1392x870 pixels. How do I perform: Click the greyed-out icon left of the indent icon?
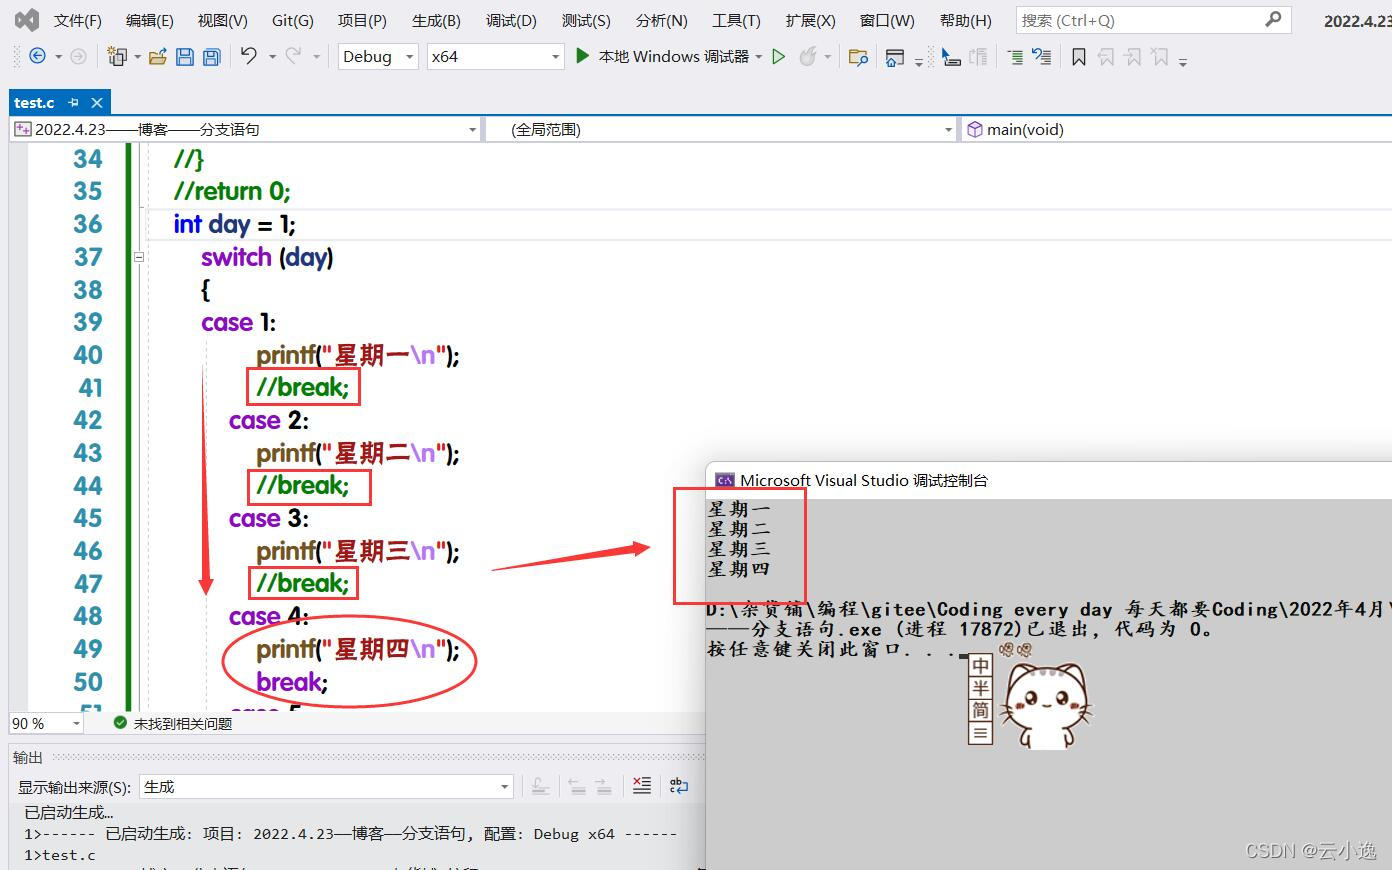click(978, 57)
